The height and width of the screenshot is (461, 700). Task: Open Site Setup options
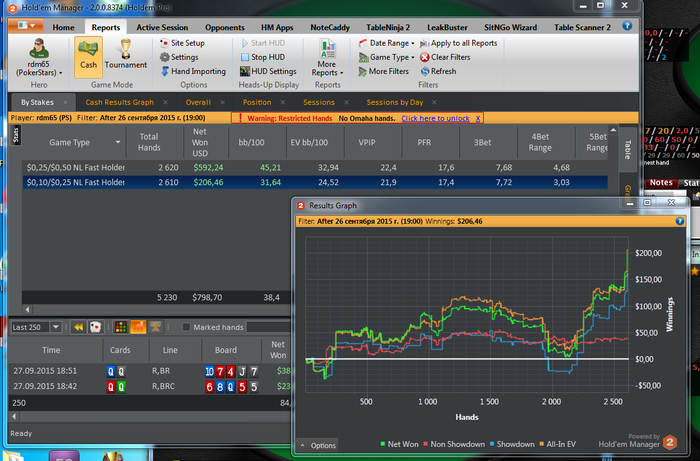(182, 43)
